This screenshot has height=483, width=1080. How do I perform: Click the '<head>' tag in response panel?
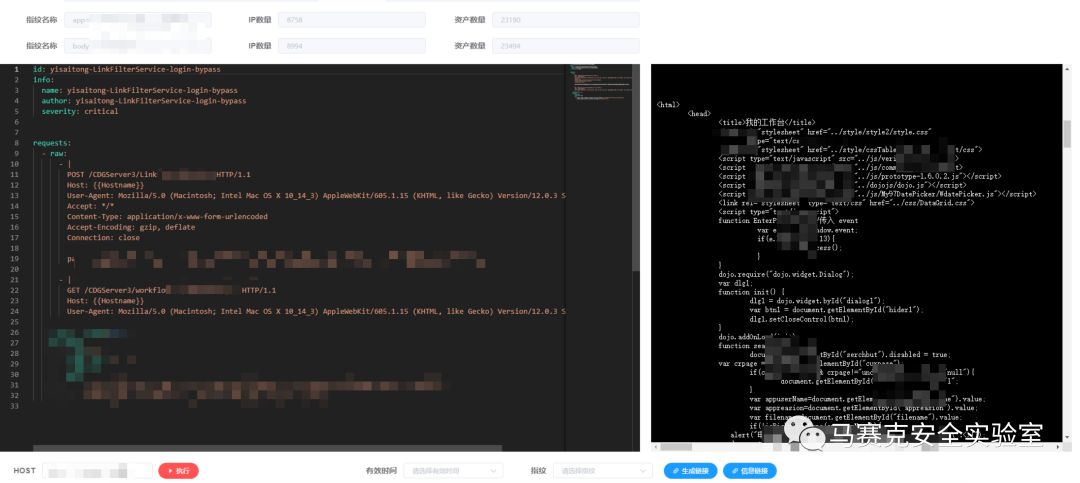coord(699,113)
